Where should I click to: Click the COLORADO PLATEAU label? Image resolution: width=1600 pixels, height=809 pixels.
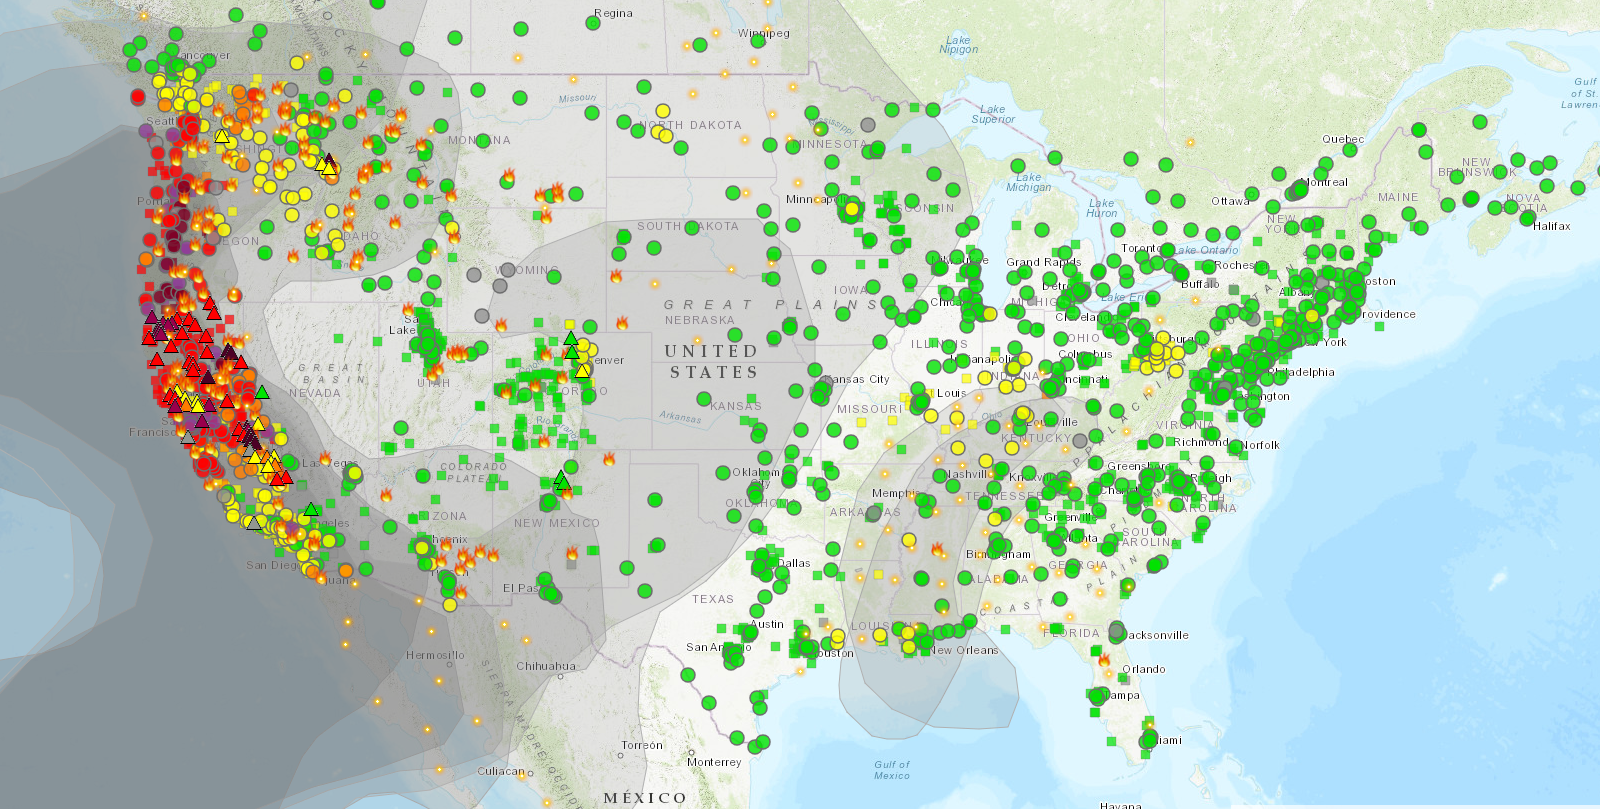(x=474, y=472)
